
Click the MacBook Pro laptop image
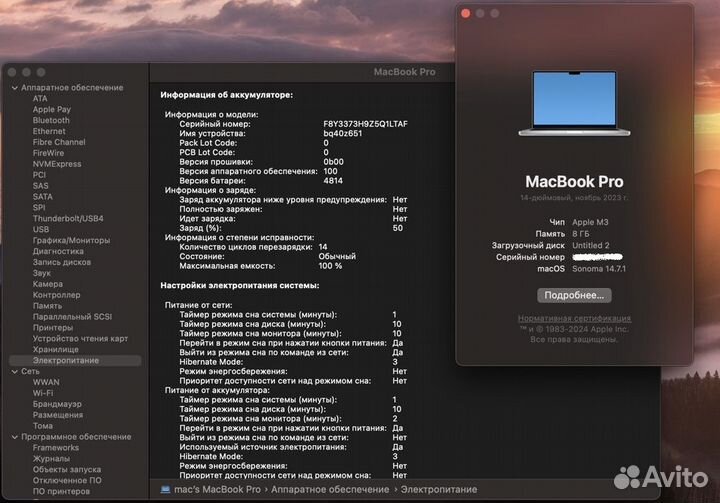pyautogui.click(x=574, y=103)
